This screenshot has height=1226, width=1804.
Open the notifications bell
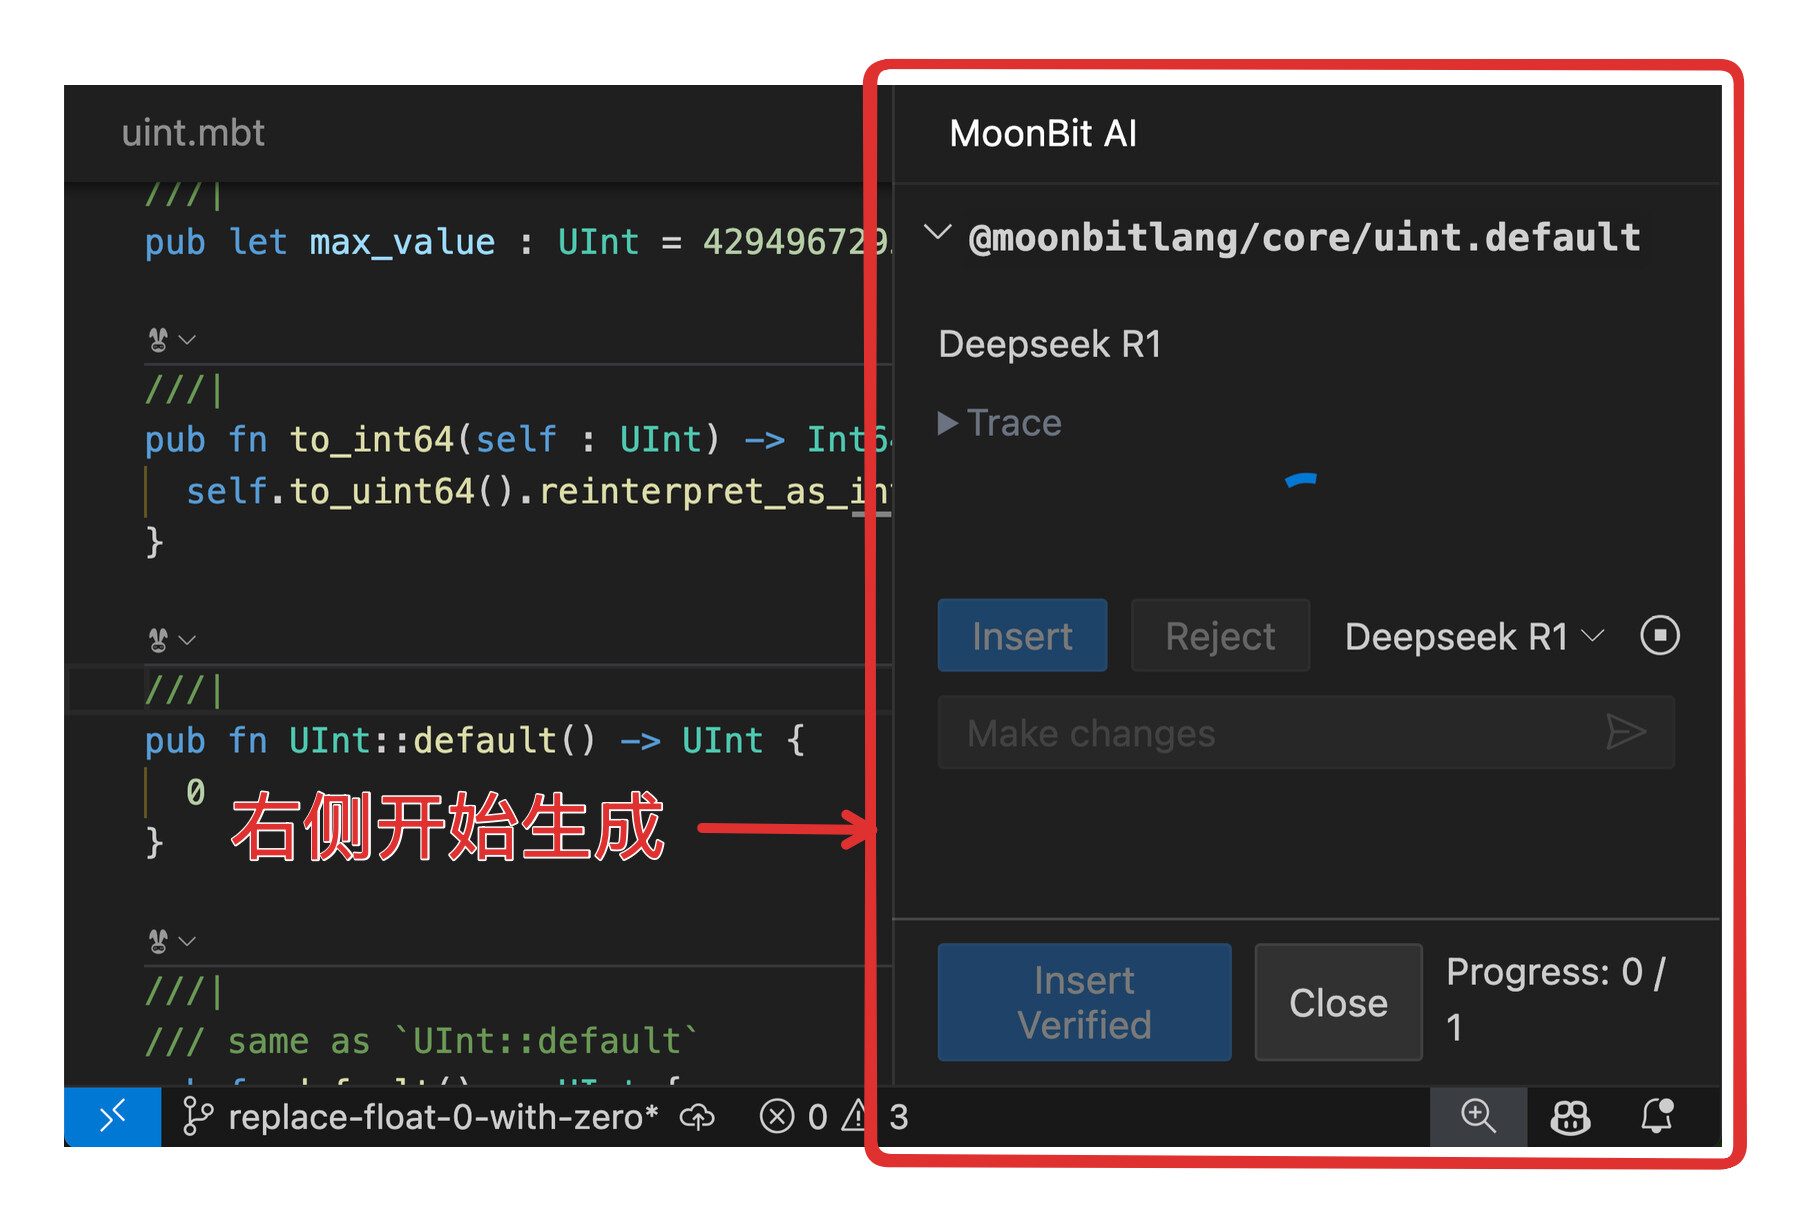click(1657, 1116)
